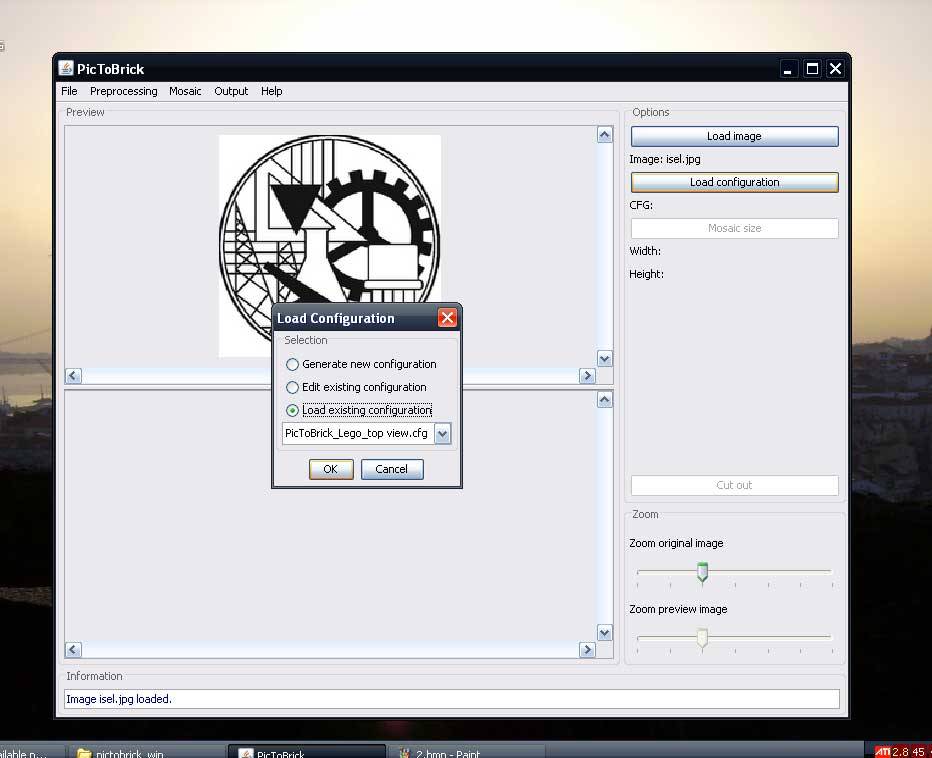Open the File menu

69,91
